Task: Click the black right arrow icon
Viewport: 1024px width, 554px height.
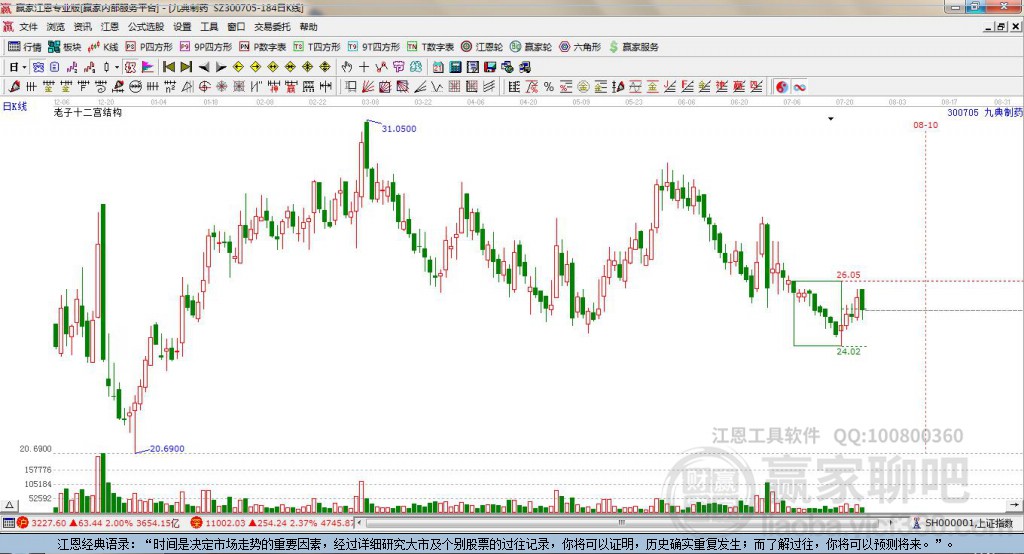Action: click(x=221, y=67)
